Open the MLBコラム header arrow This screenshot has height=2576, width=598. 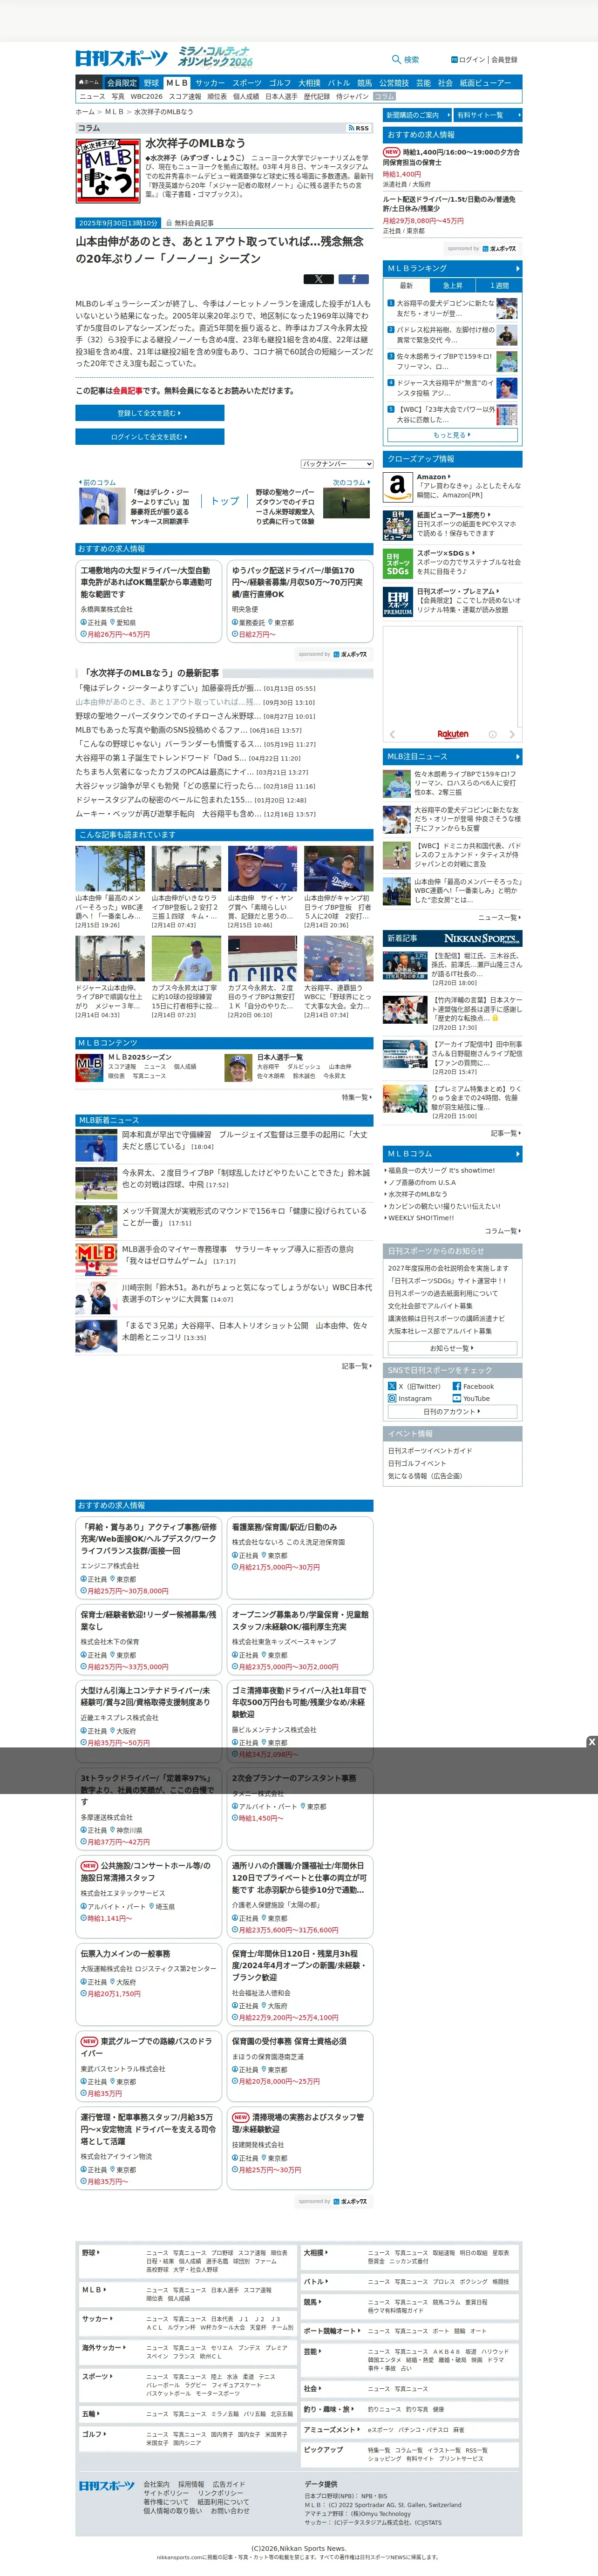point(517,1153)
